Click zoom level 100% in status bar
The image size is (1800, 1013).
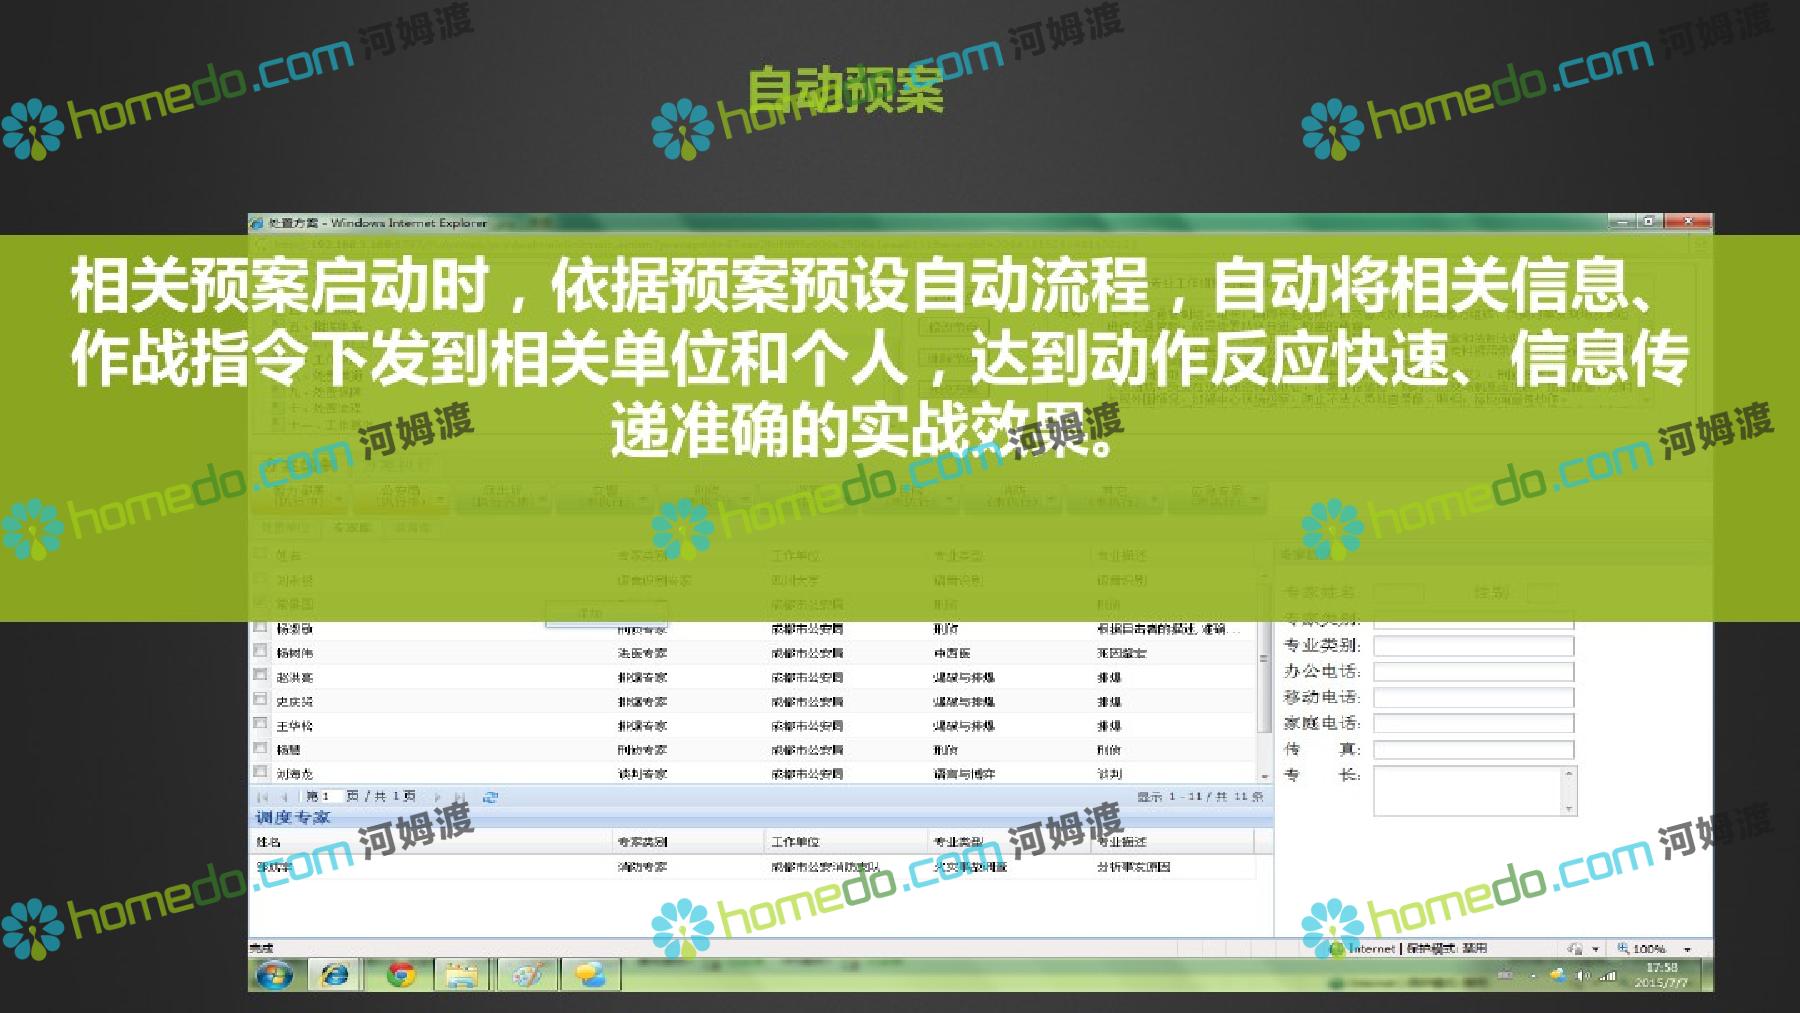[x=1649, y=948]
